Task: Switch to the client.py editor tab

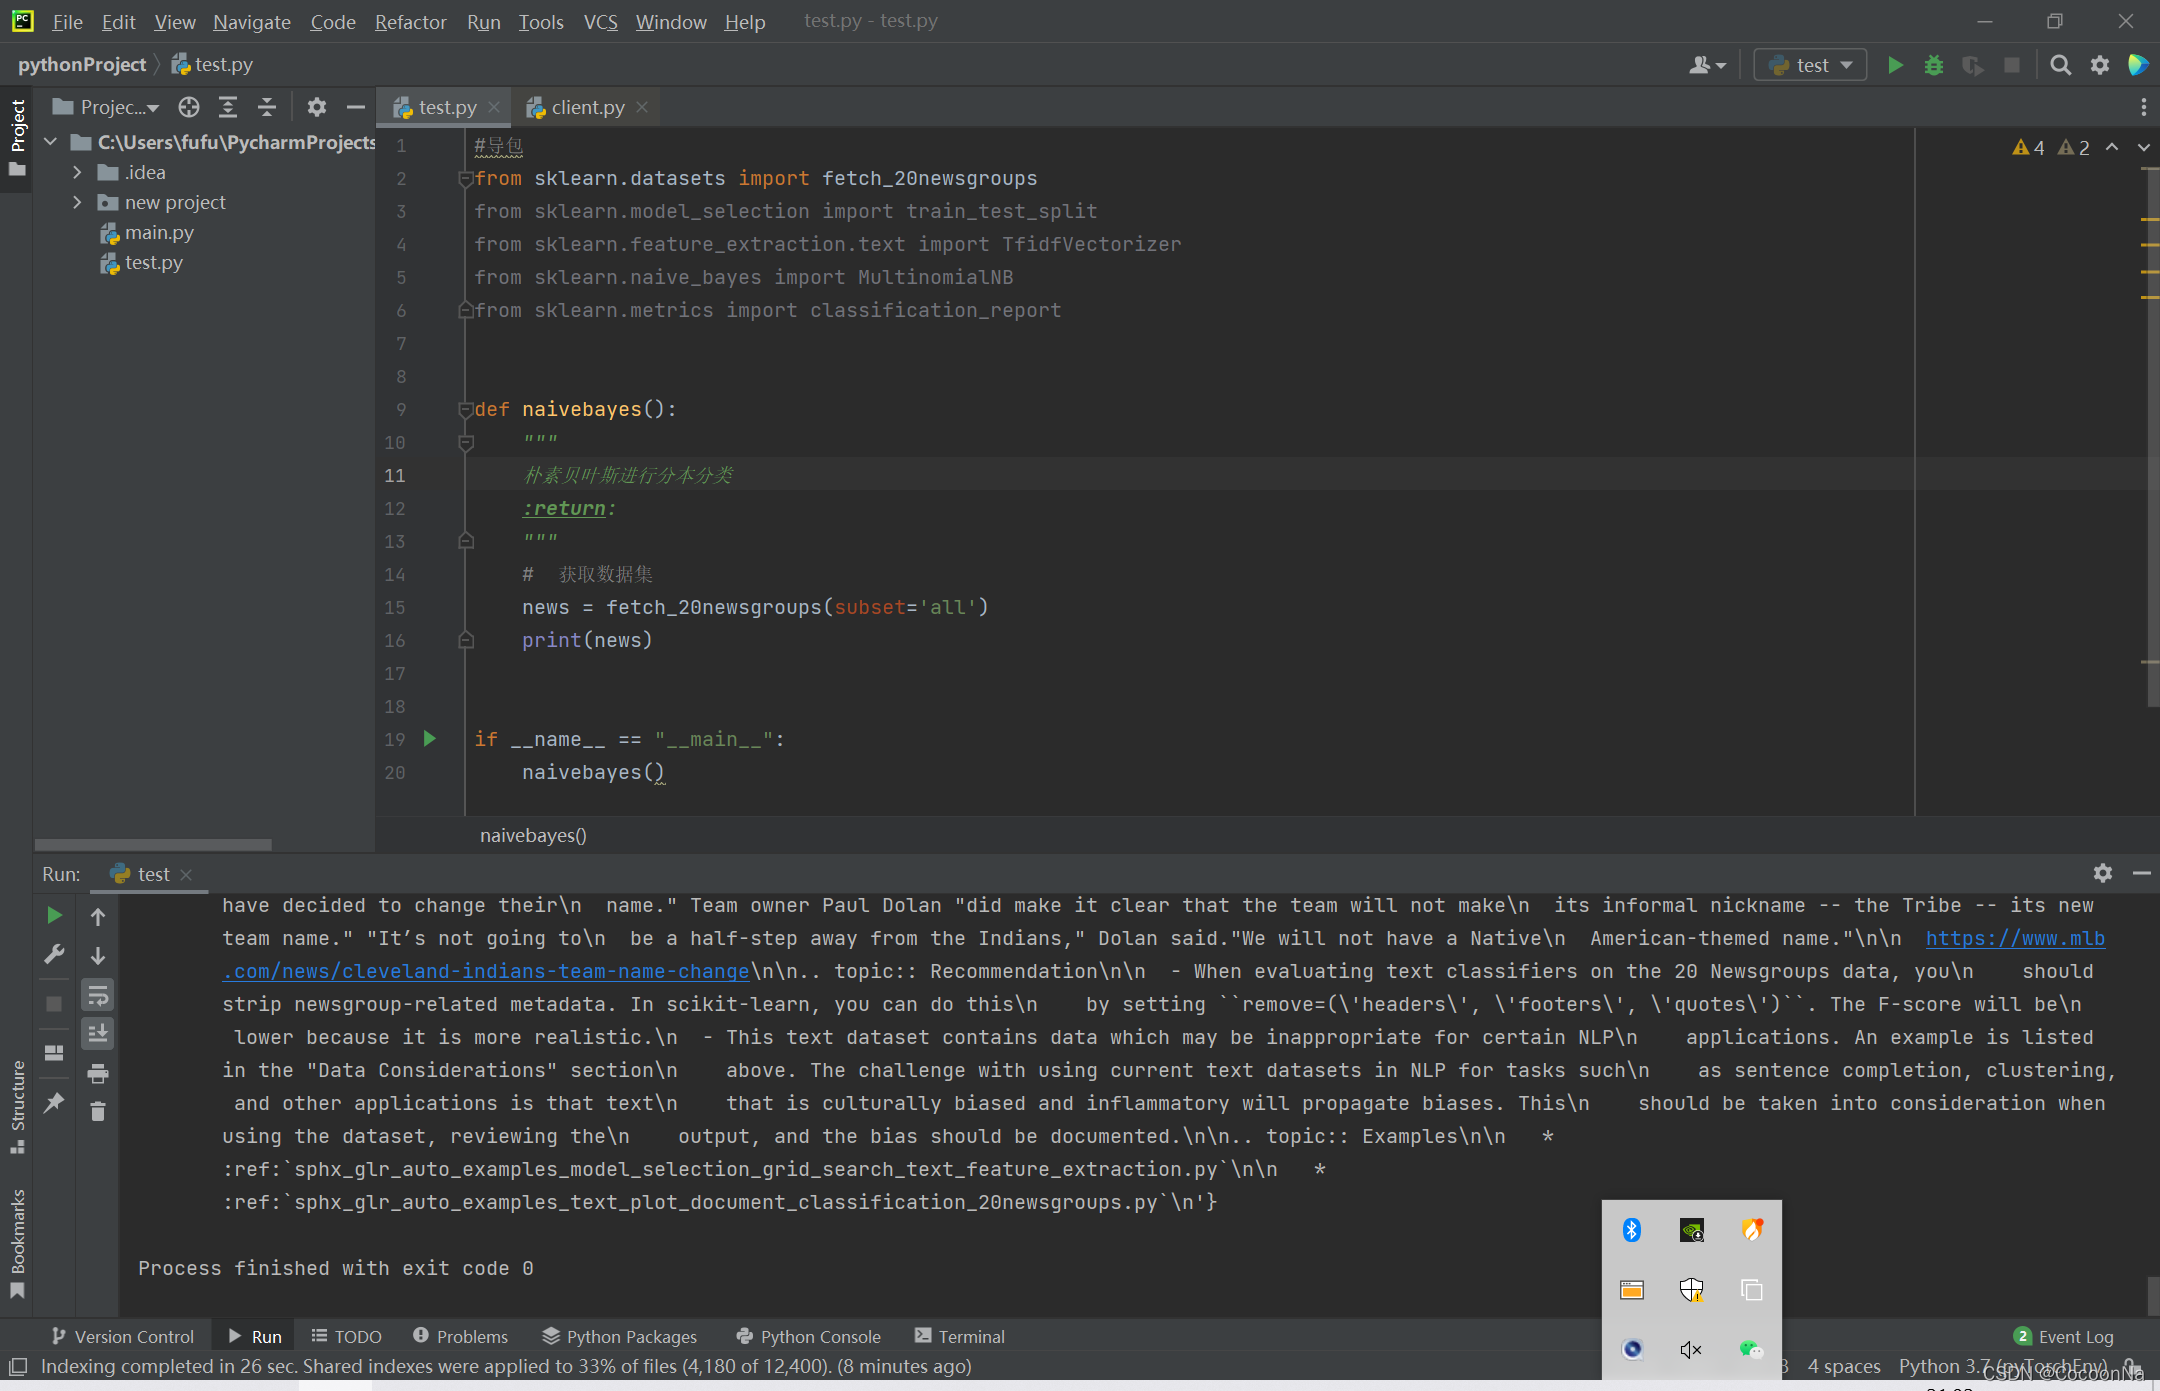Action: [587, 107]
